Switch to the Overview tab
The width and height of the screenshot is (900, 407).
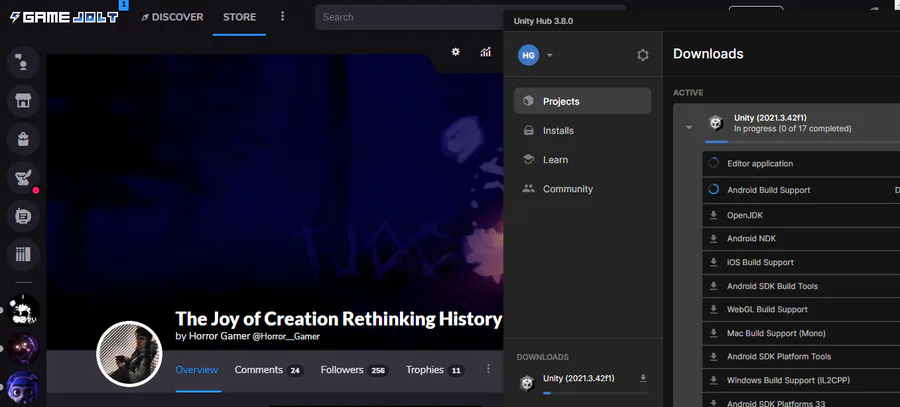click(197, 370)
